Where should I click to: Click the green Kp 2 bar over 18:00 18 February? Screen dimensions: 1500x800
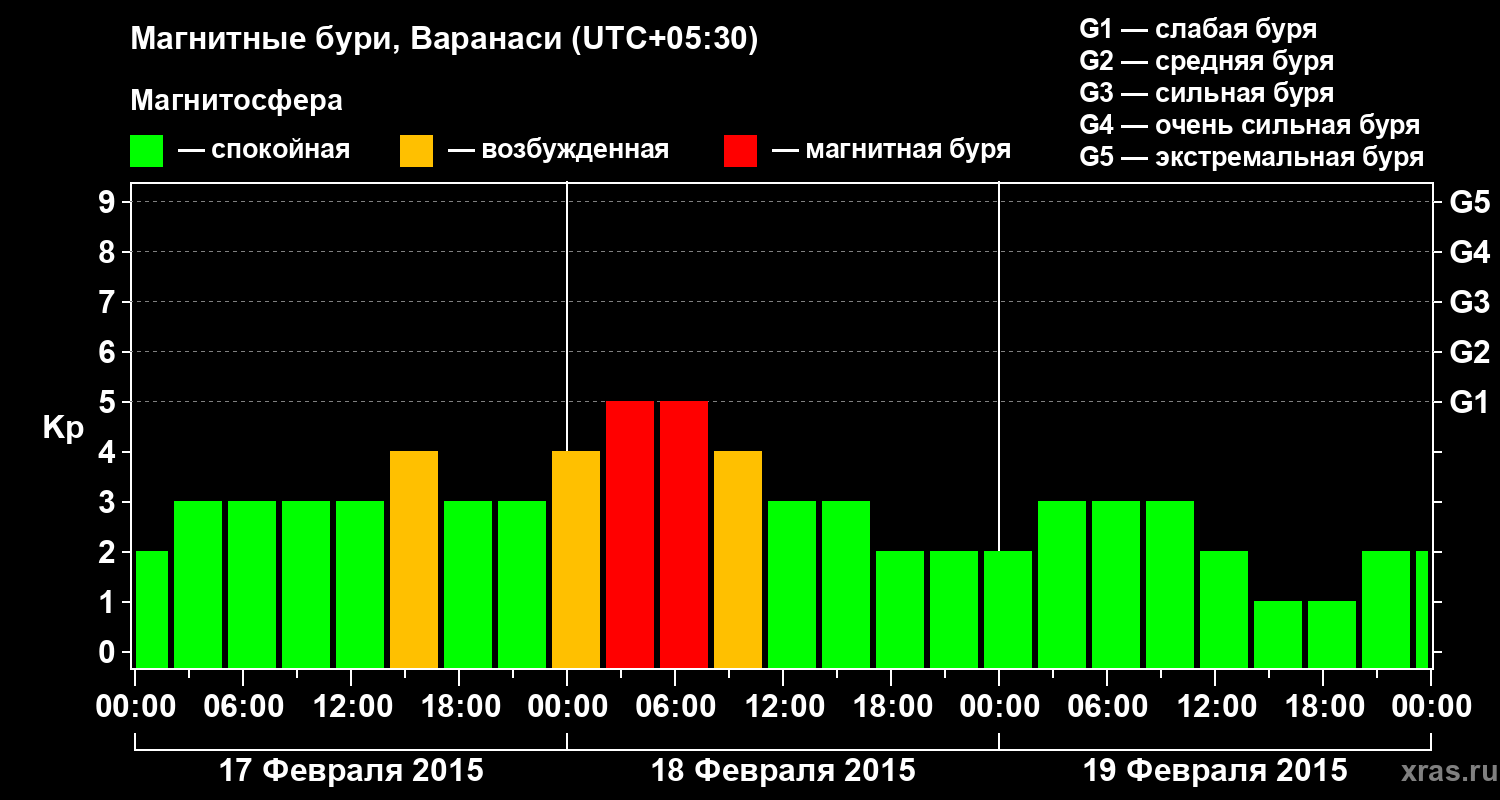pos(900,609)
